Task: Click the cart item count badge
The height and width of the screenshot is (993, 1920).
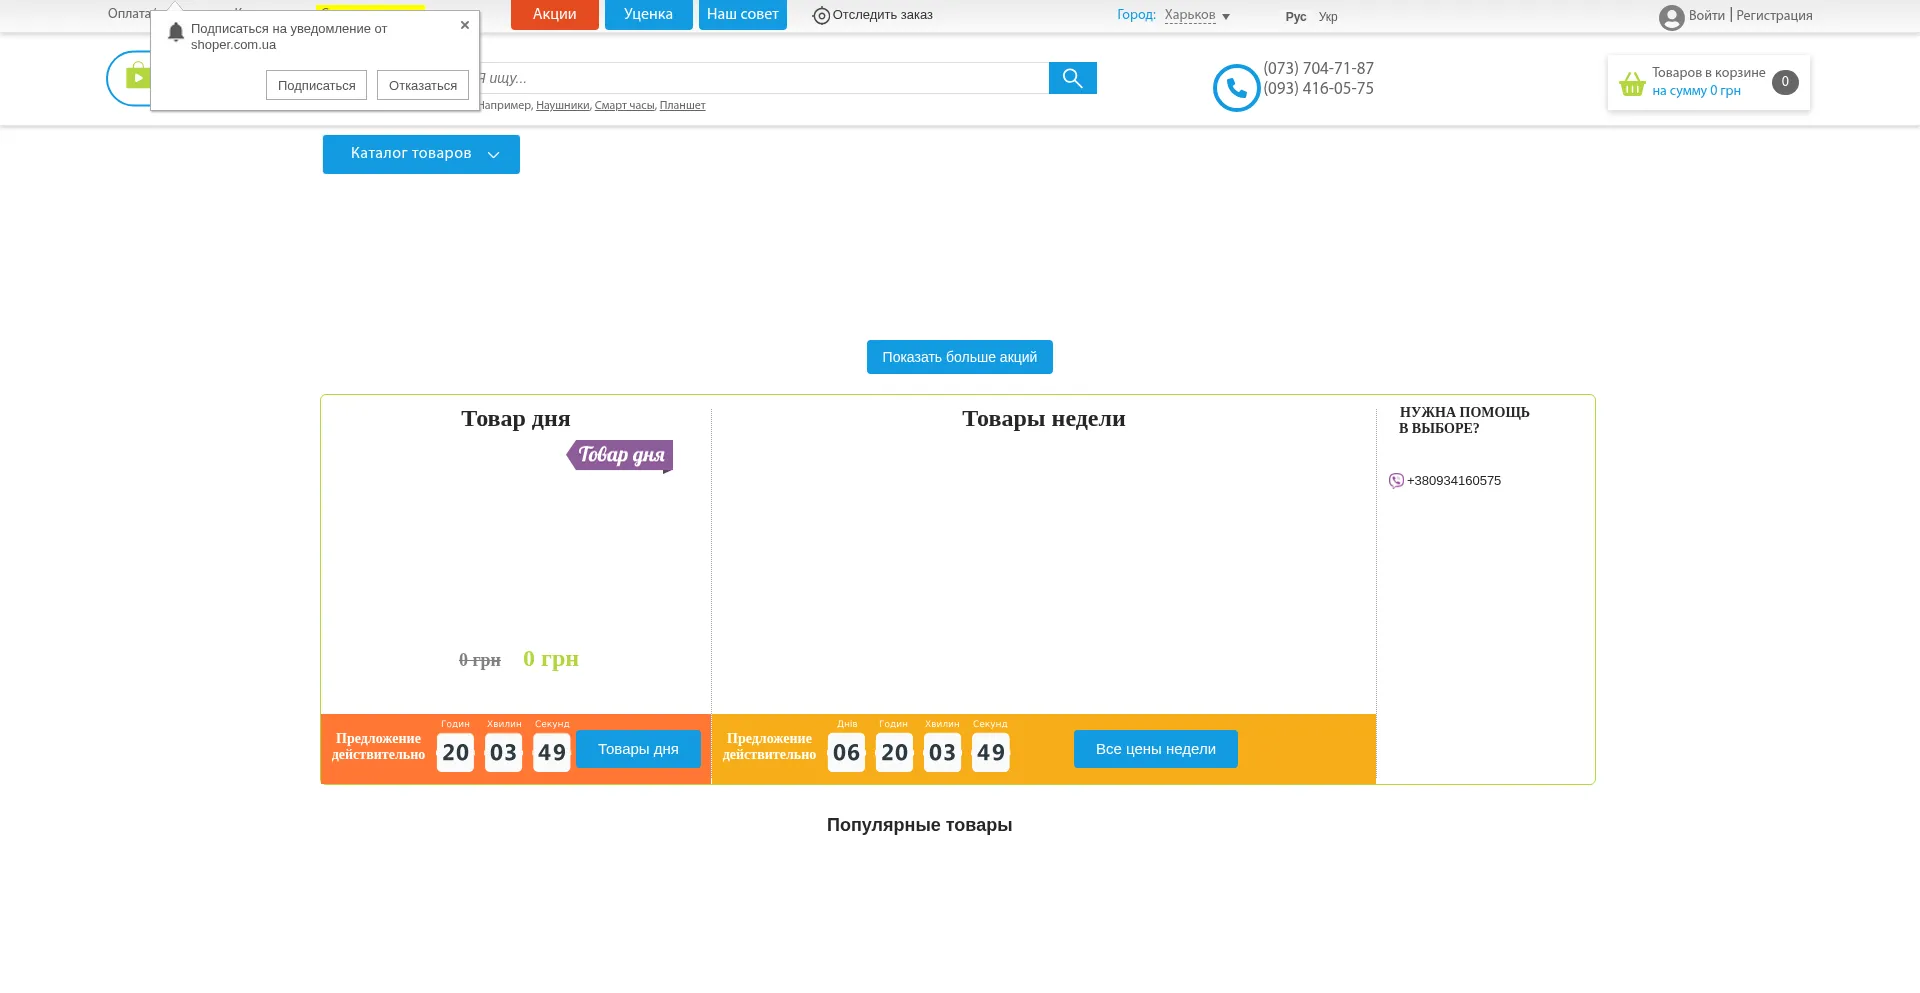Action: 1785,82
